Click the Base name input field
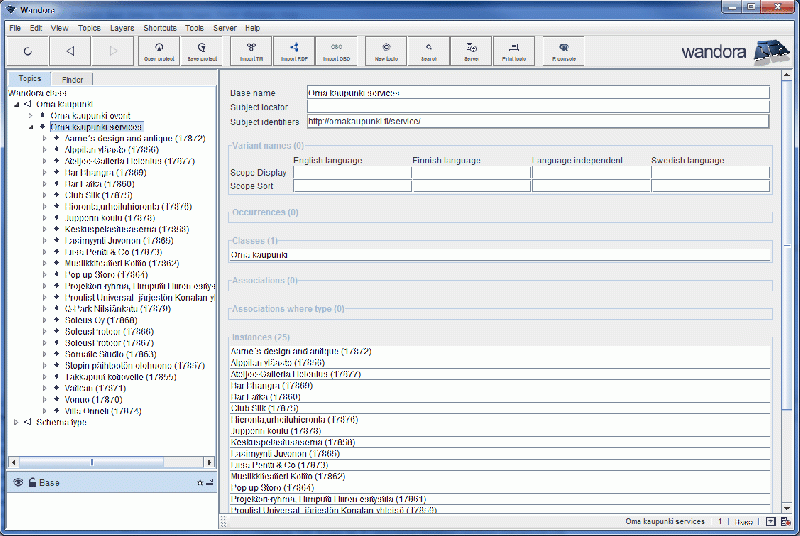This screenshot has height=536, width=800. [538, 92]
